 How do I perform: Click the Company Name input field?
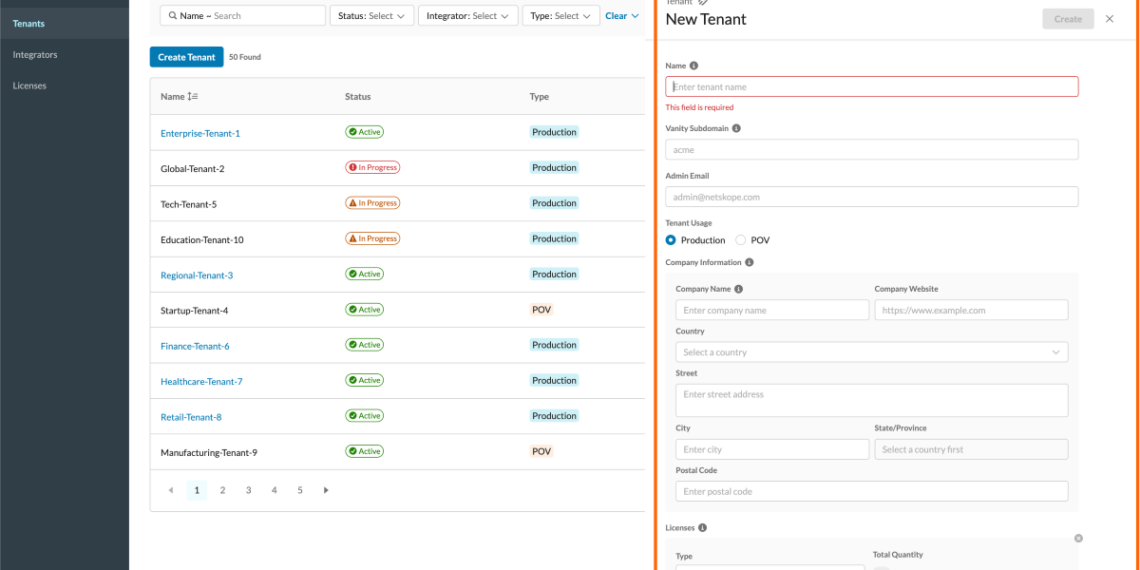pos(772,310)
